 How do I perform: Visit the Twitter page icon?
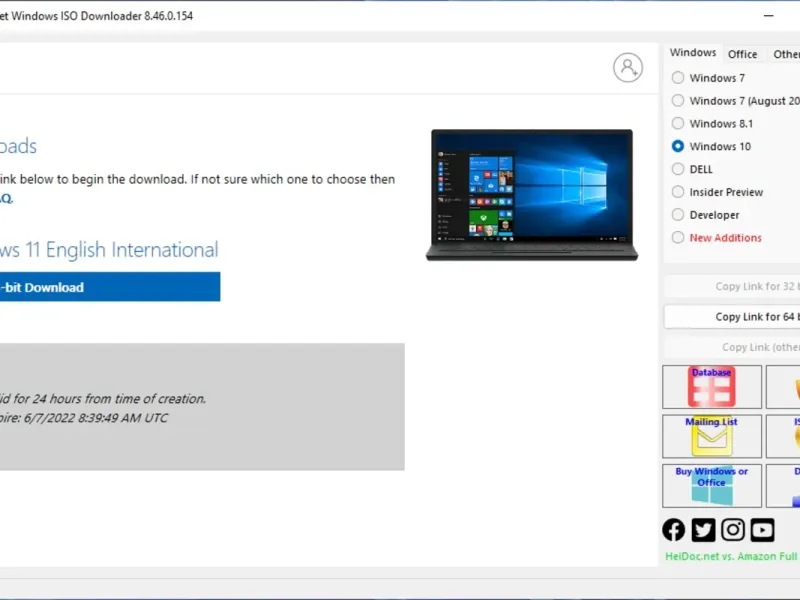[703, 530]
